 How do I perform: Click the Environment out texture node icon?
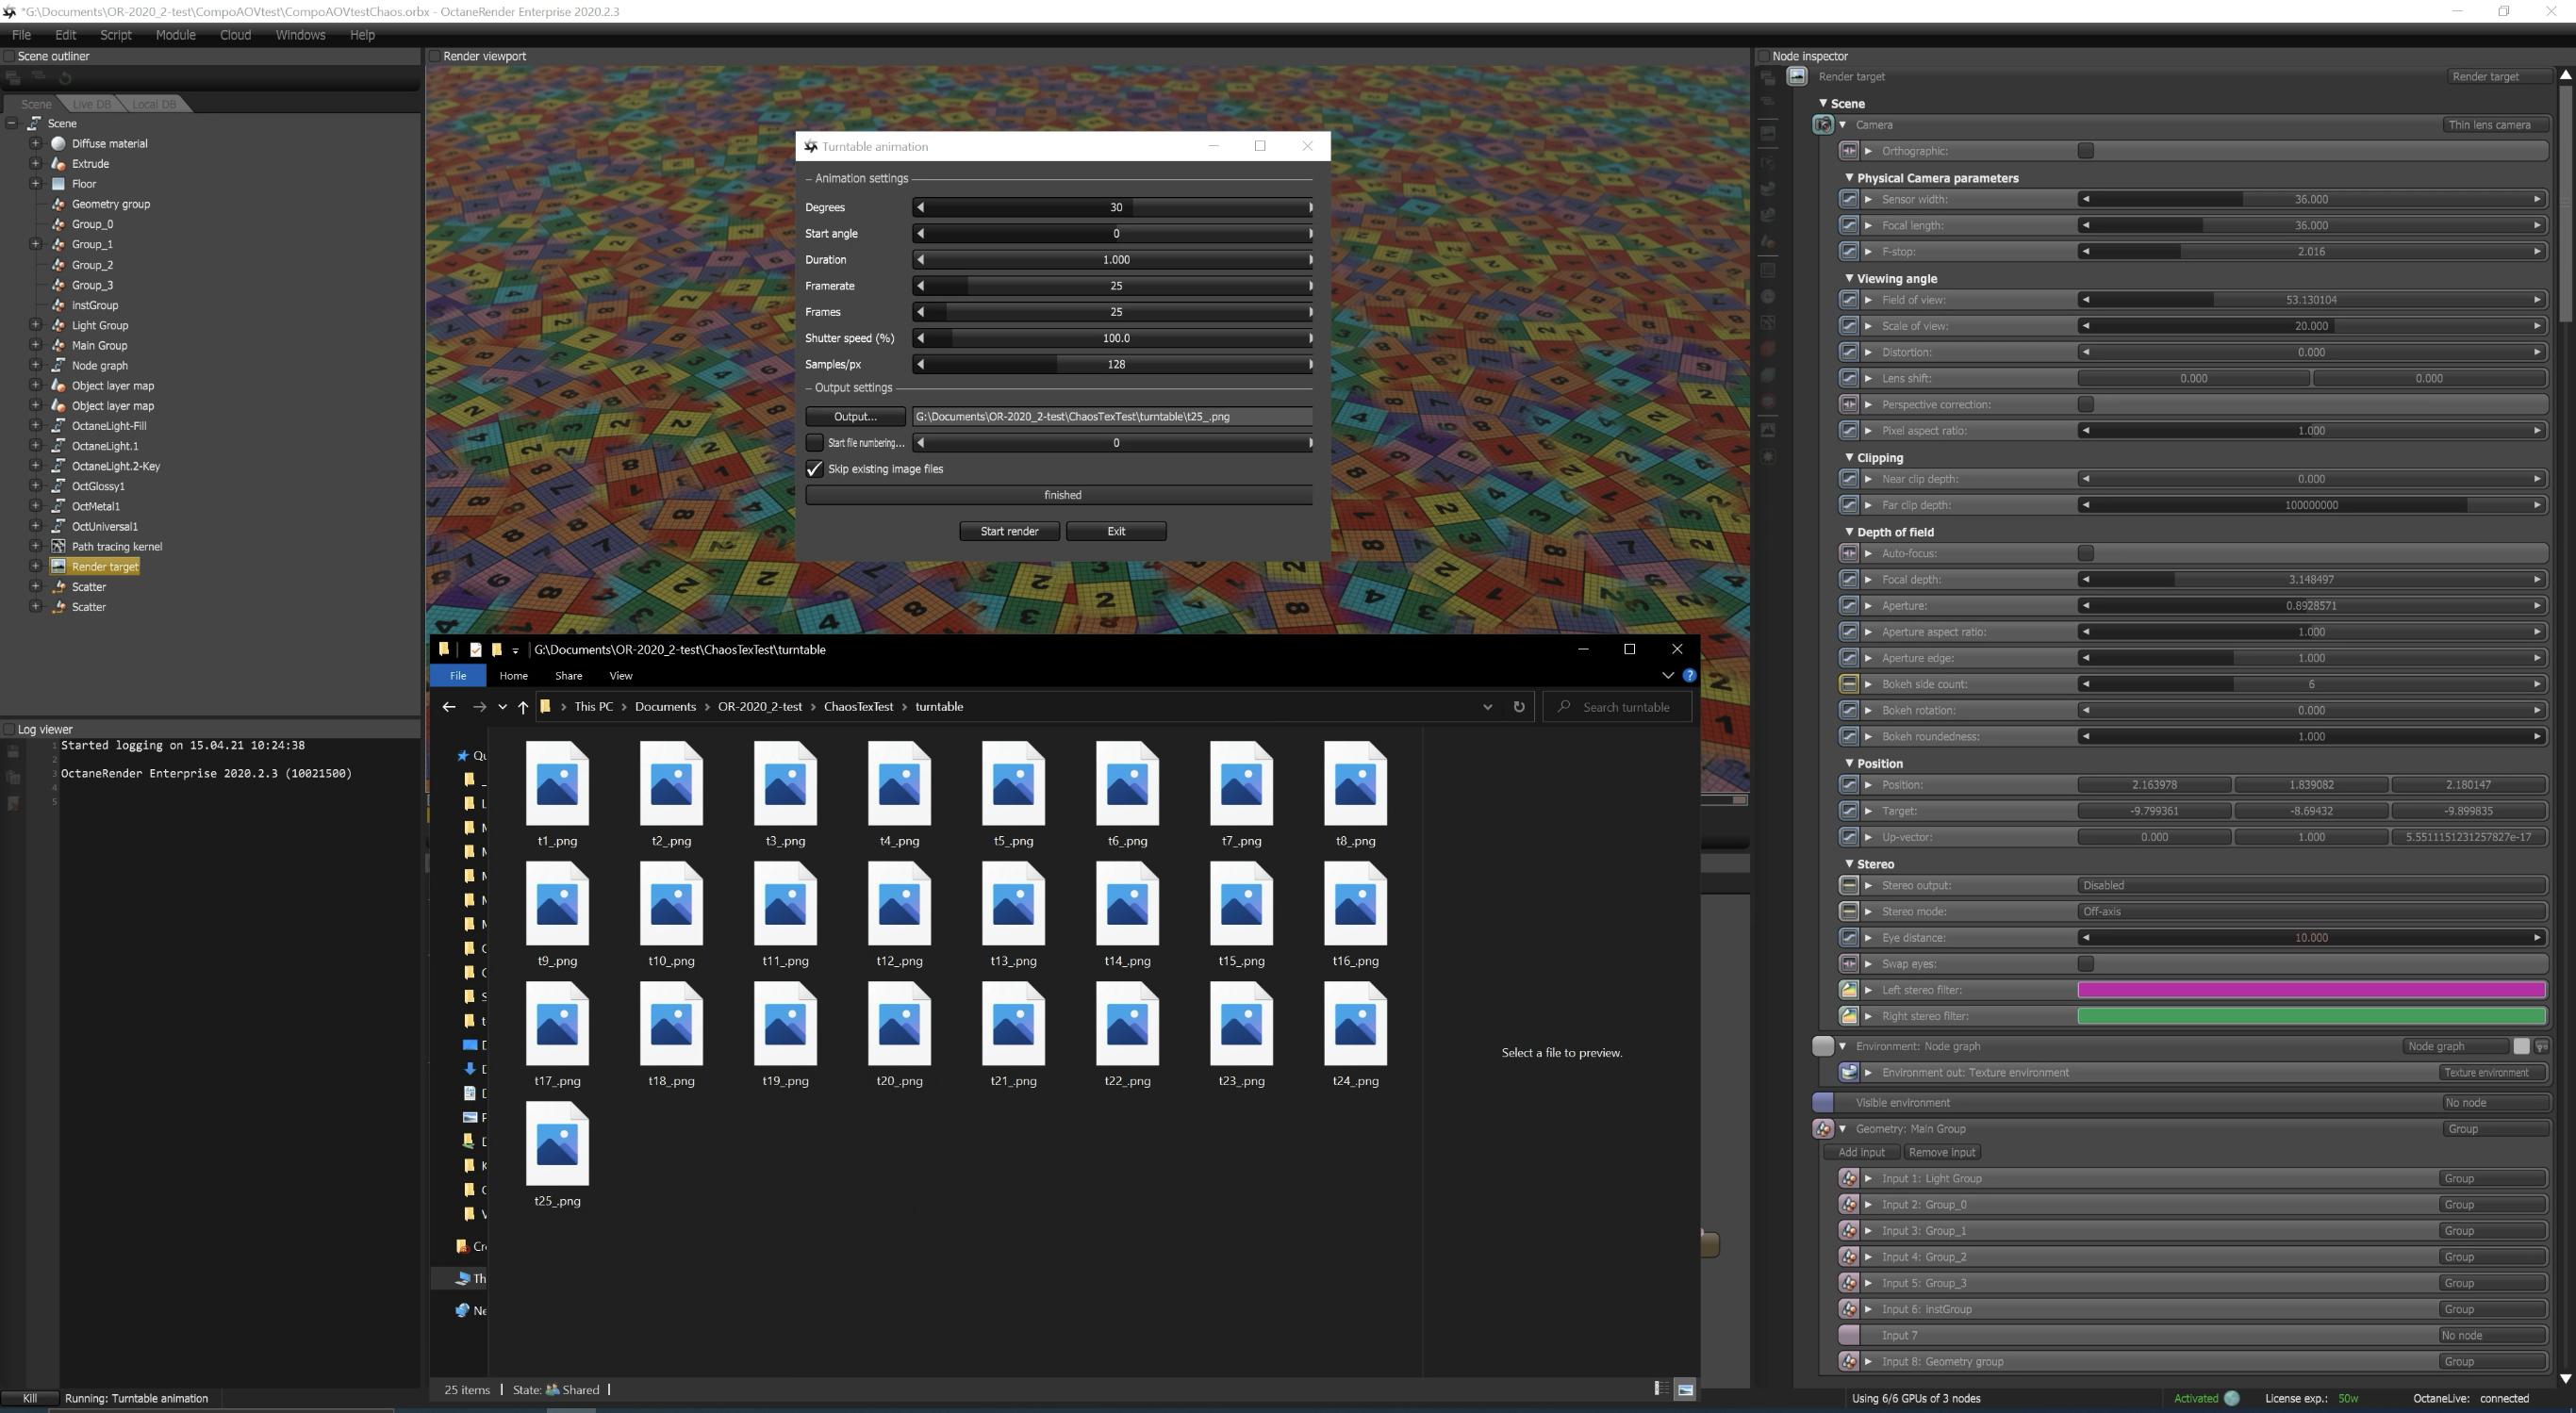(1848, 1072)
